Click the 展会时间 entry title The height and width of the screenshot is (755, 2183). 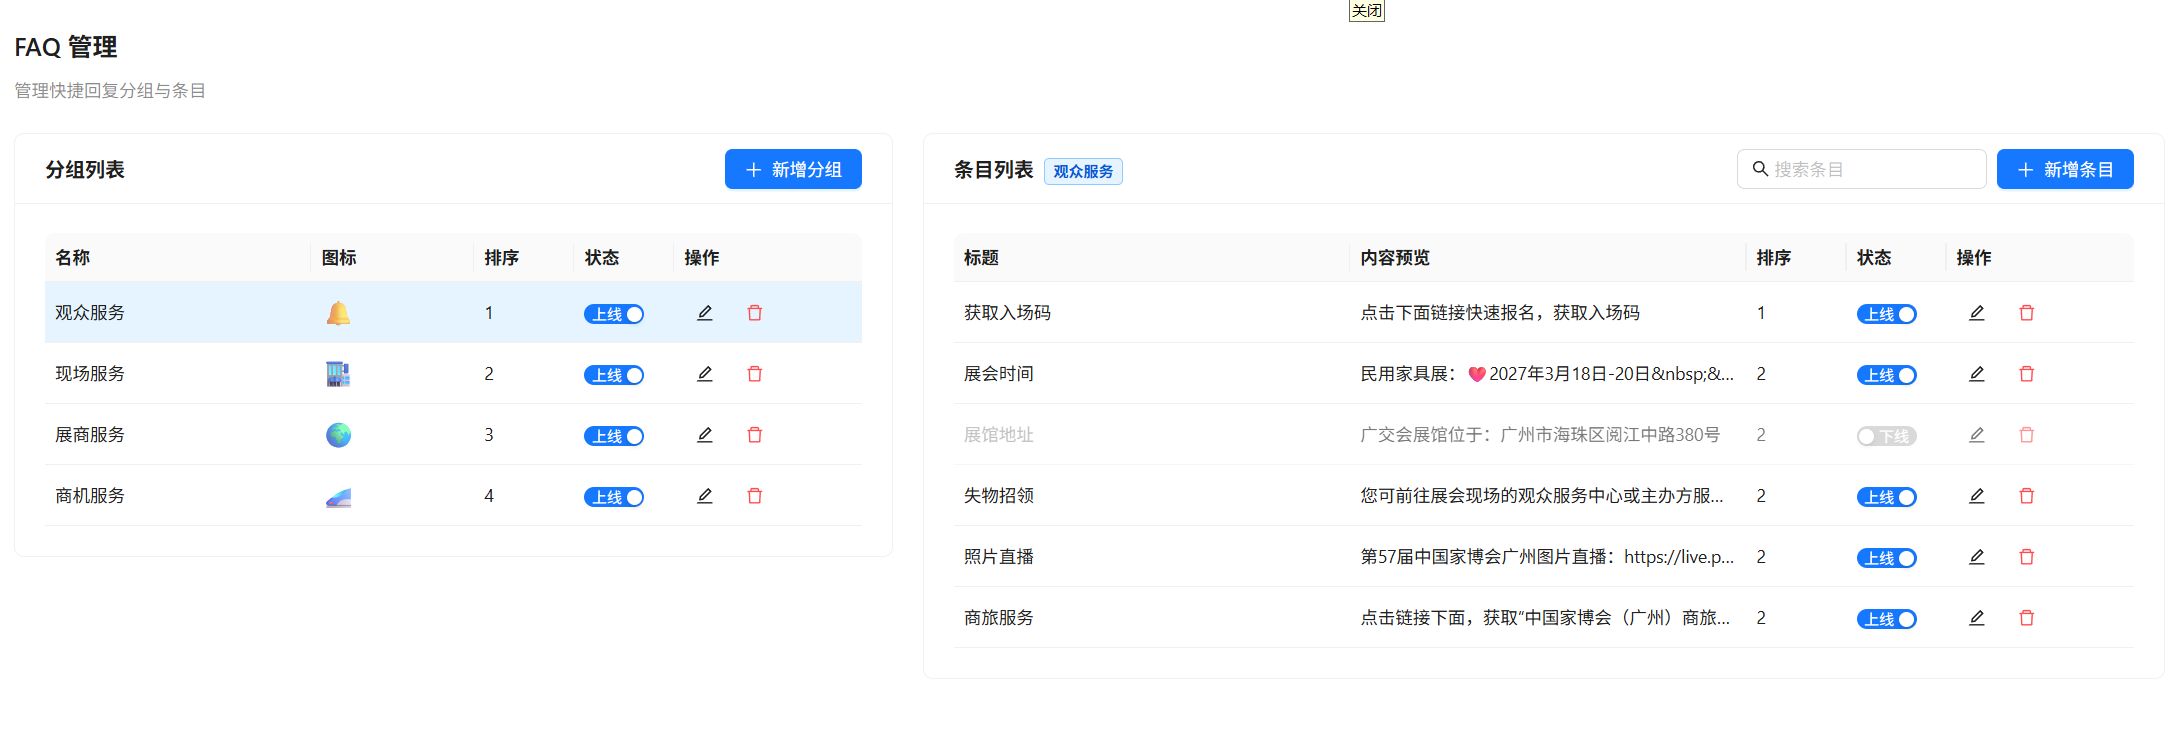pyautogui.click(x=998, y=374)
